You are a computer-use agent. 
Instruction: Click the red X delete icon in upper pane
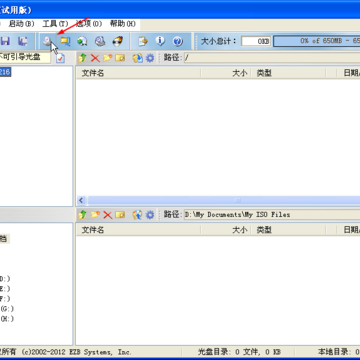pos(95,58)
